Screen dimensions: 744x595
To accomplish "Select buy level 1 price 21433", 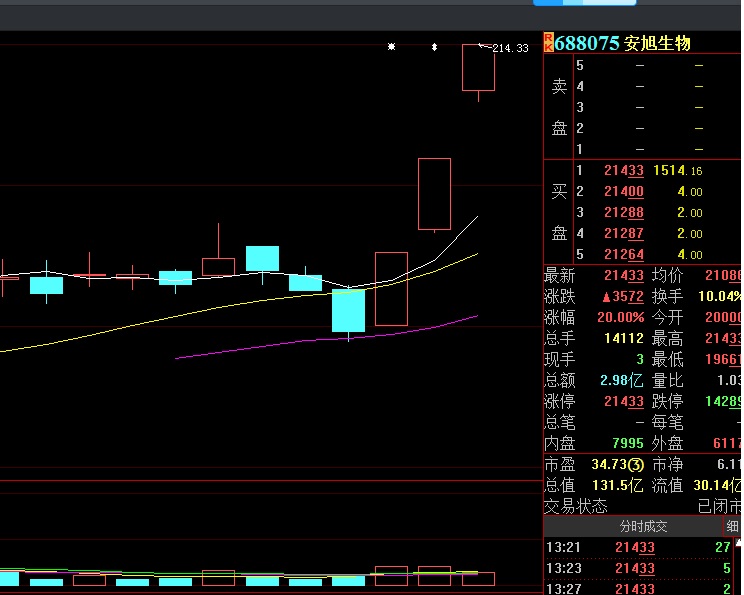I will click(x=623, y=171).
